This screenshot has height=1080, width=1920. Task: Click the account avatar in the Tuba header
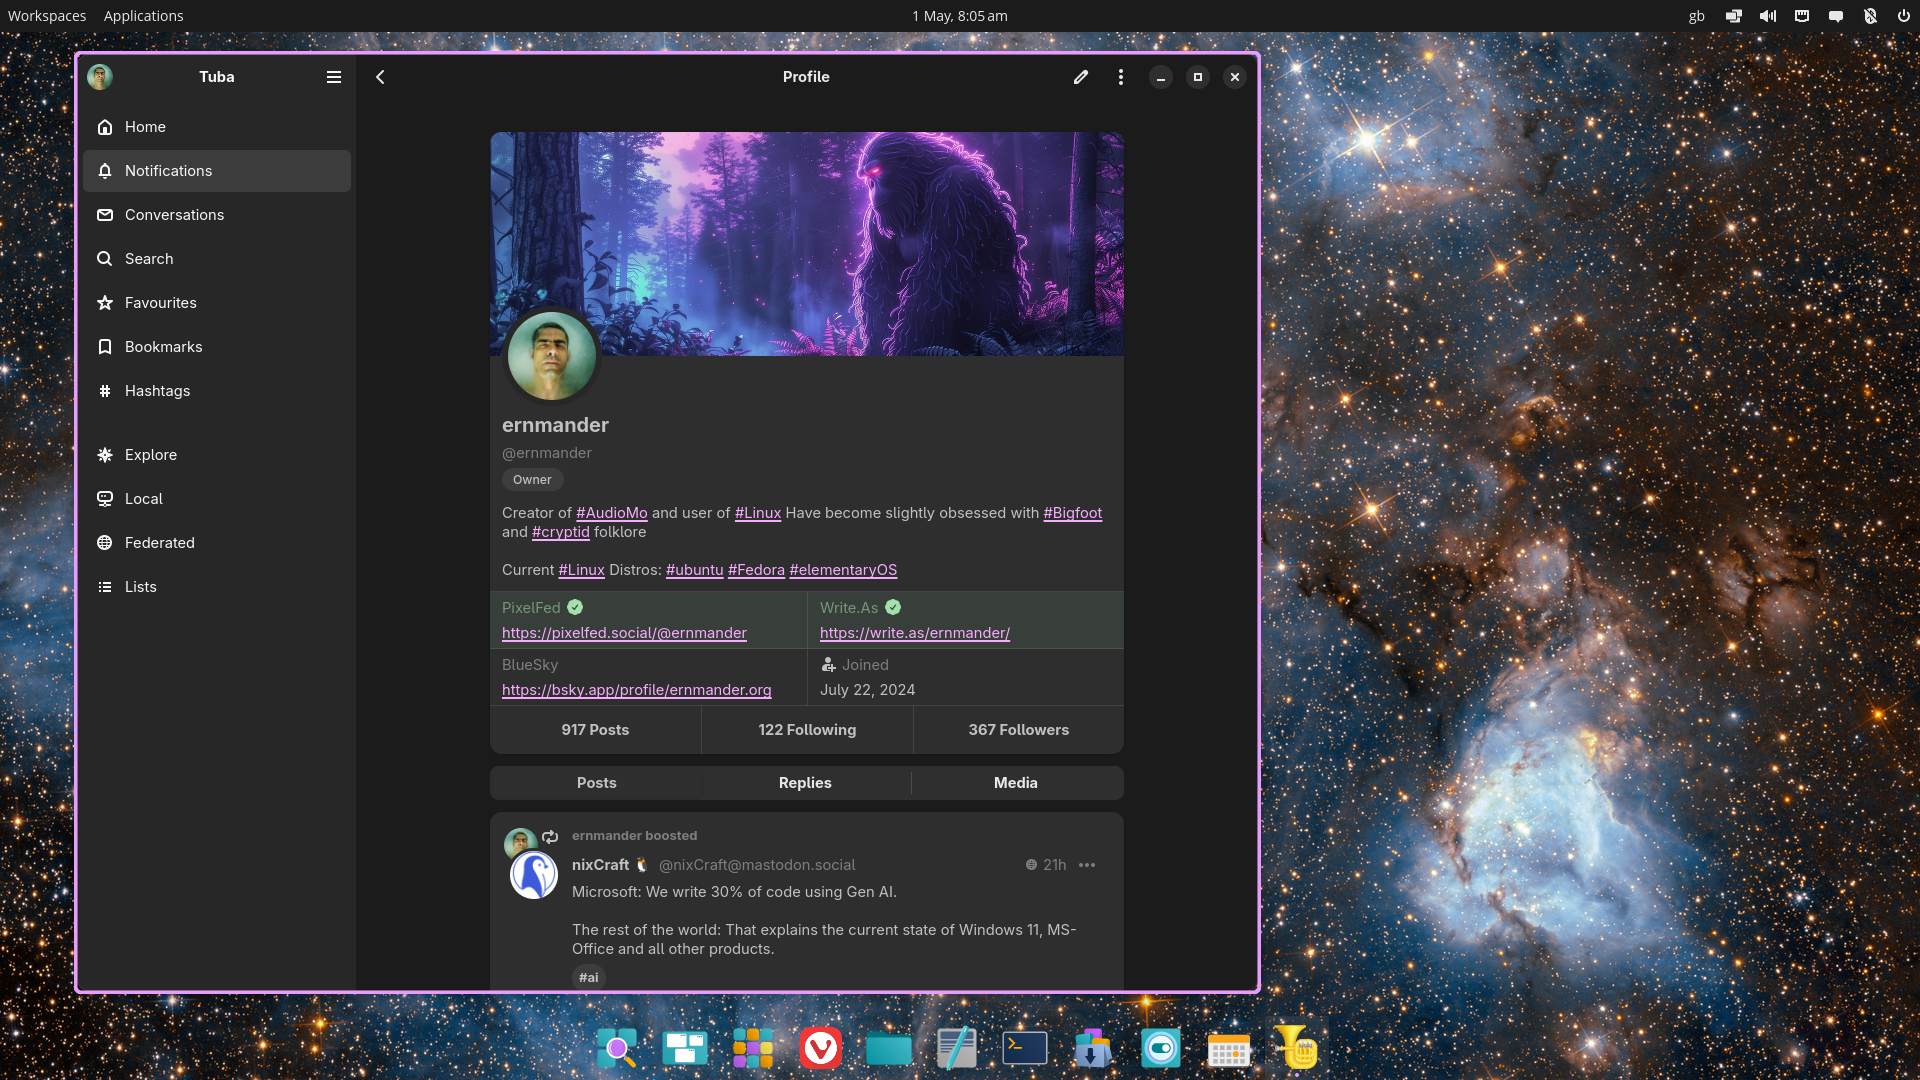pos(100,77)
